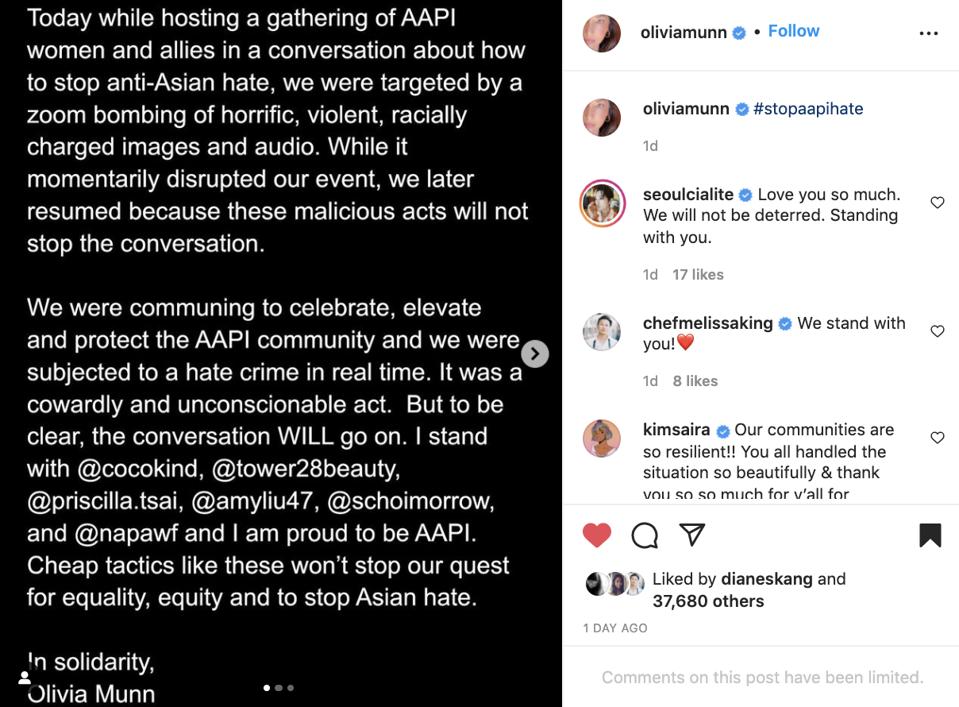Screen dimensions: 959x707
Task: Click the tagged people icon on the image
Action: [x=25, y=678]
